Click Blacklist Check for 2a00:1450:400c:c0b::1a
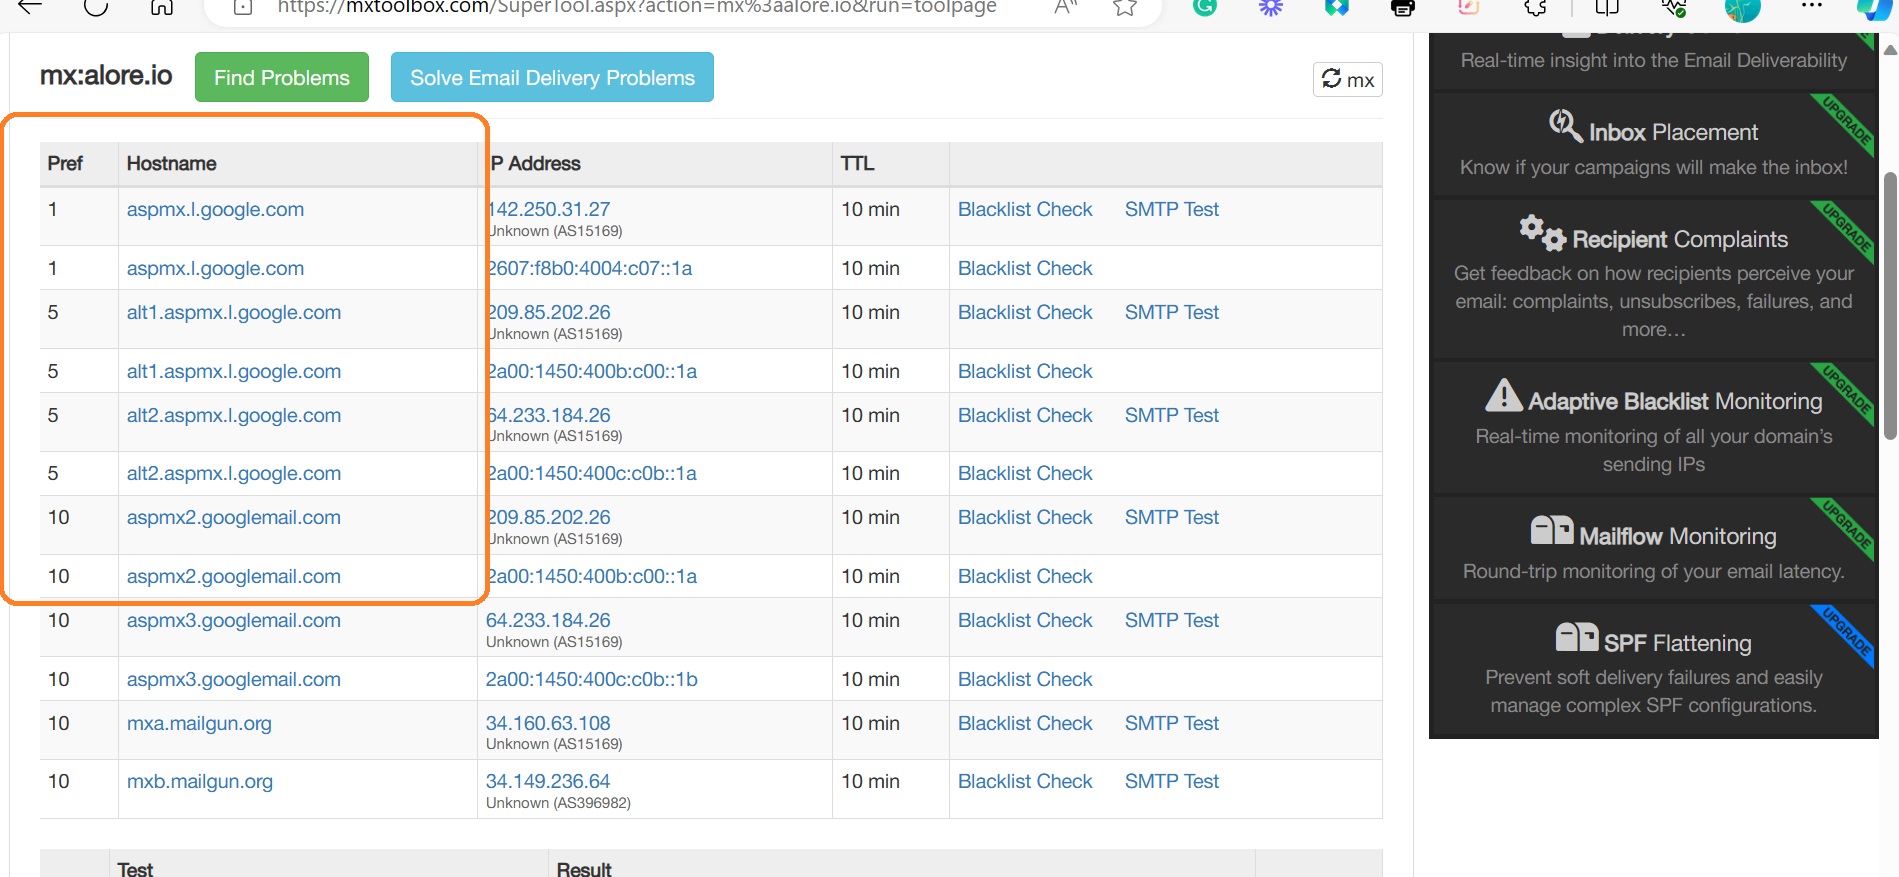Screen dimensions: 1899x877 click(1025, 473)
